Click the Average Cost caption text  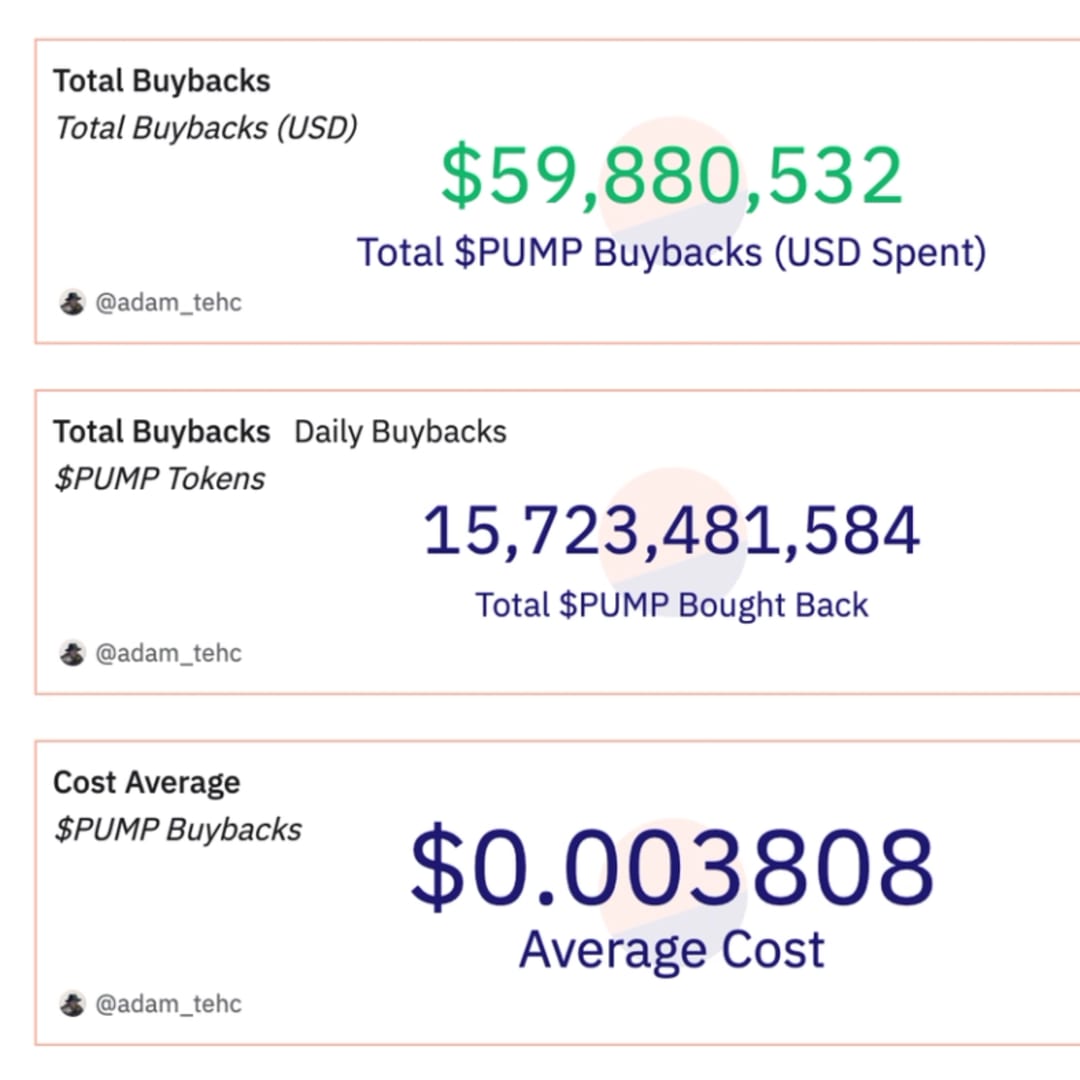(x=671, y=948)
